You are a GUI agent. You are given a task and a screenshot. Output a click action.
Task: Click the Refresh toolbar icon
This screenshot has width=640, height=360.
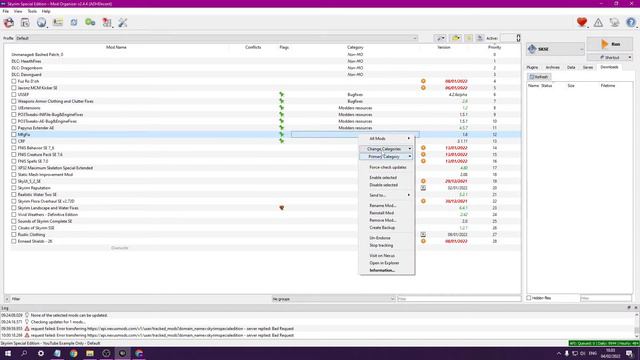coord(74,23)
